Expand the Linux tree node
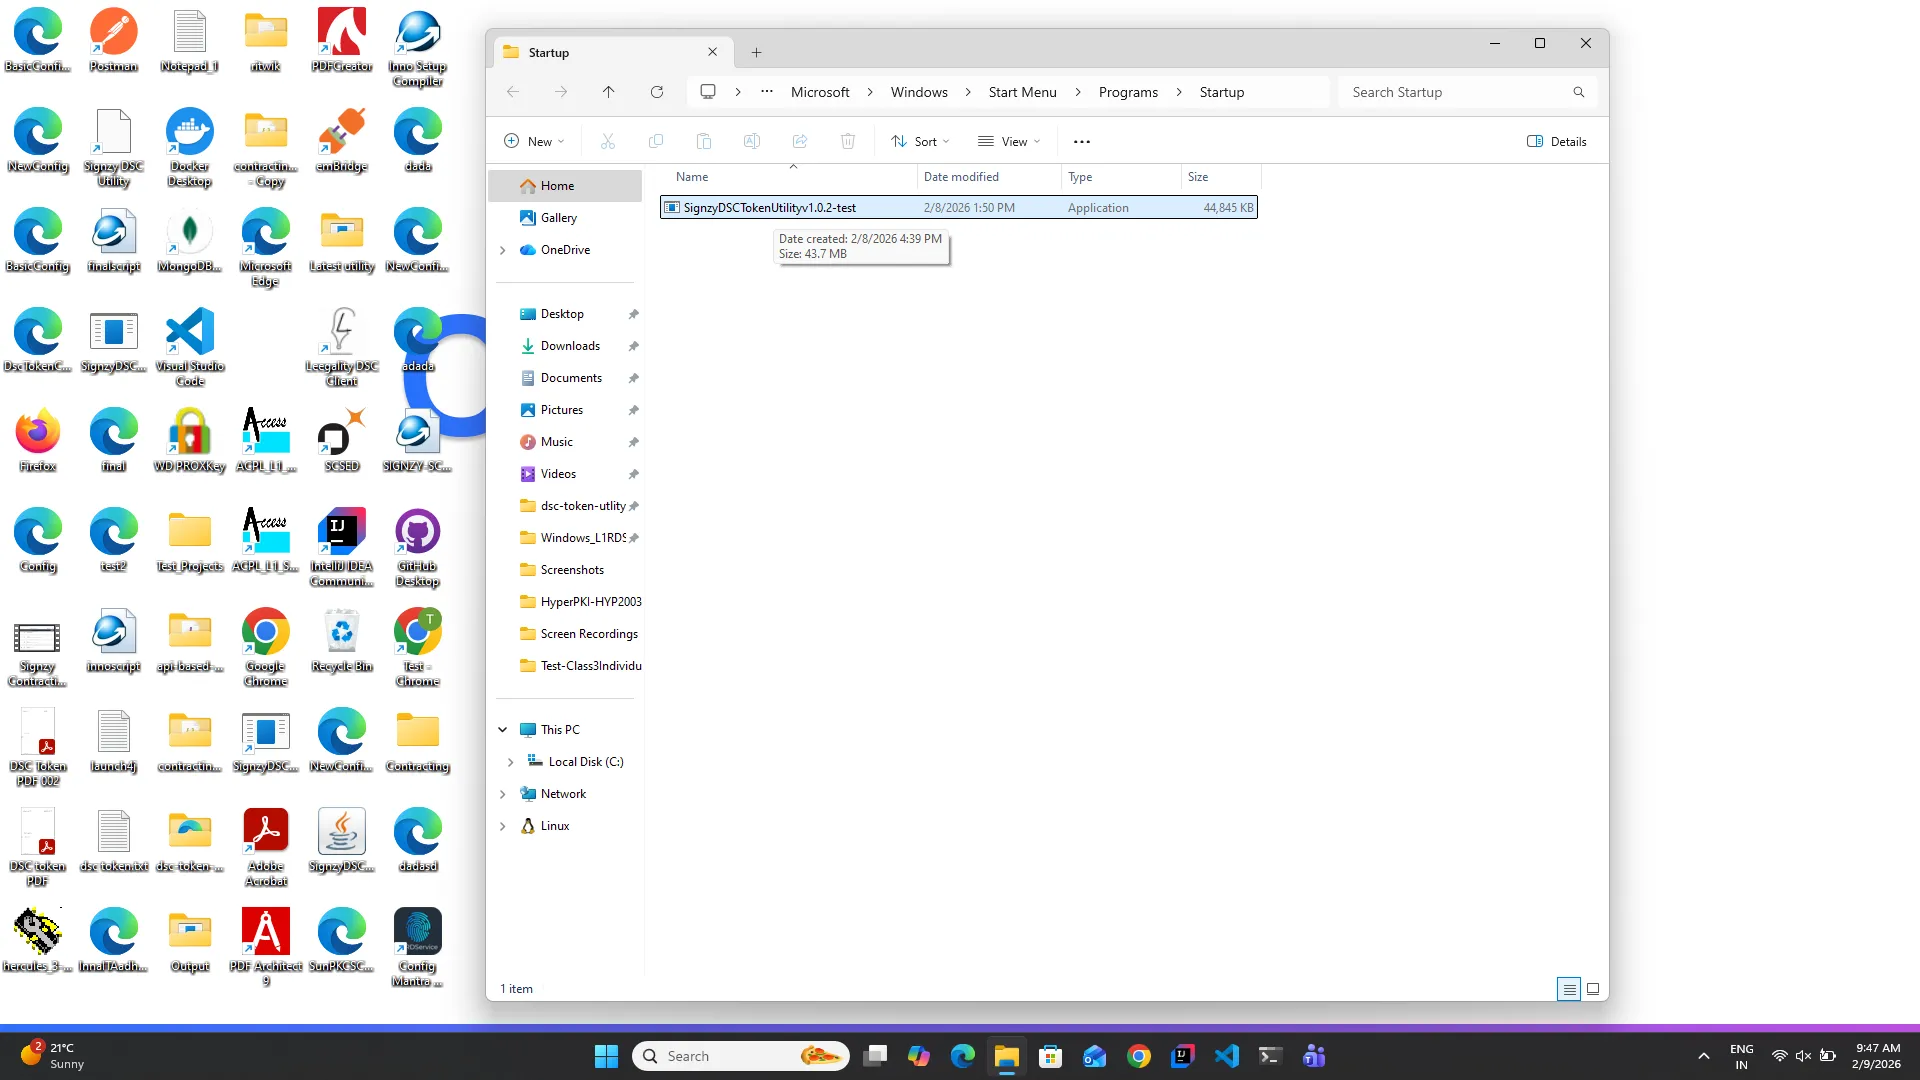Viewport: 1920px width, 1080px height. [x=503, y=826]
